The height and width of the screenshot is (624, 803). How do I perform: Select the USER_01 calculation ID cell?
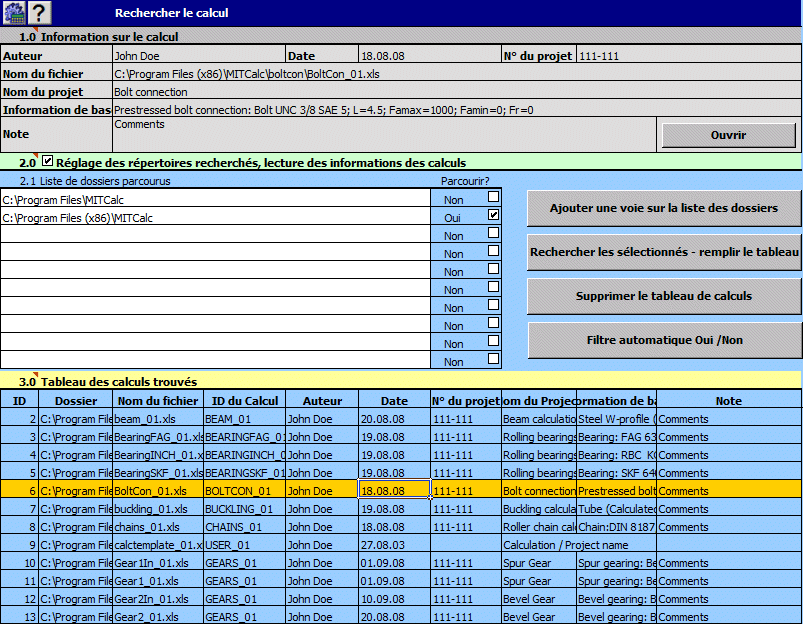click(x=245, y=545)
